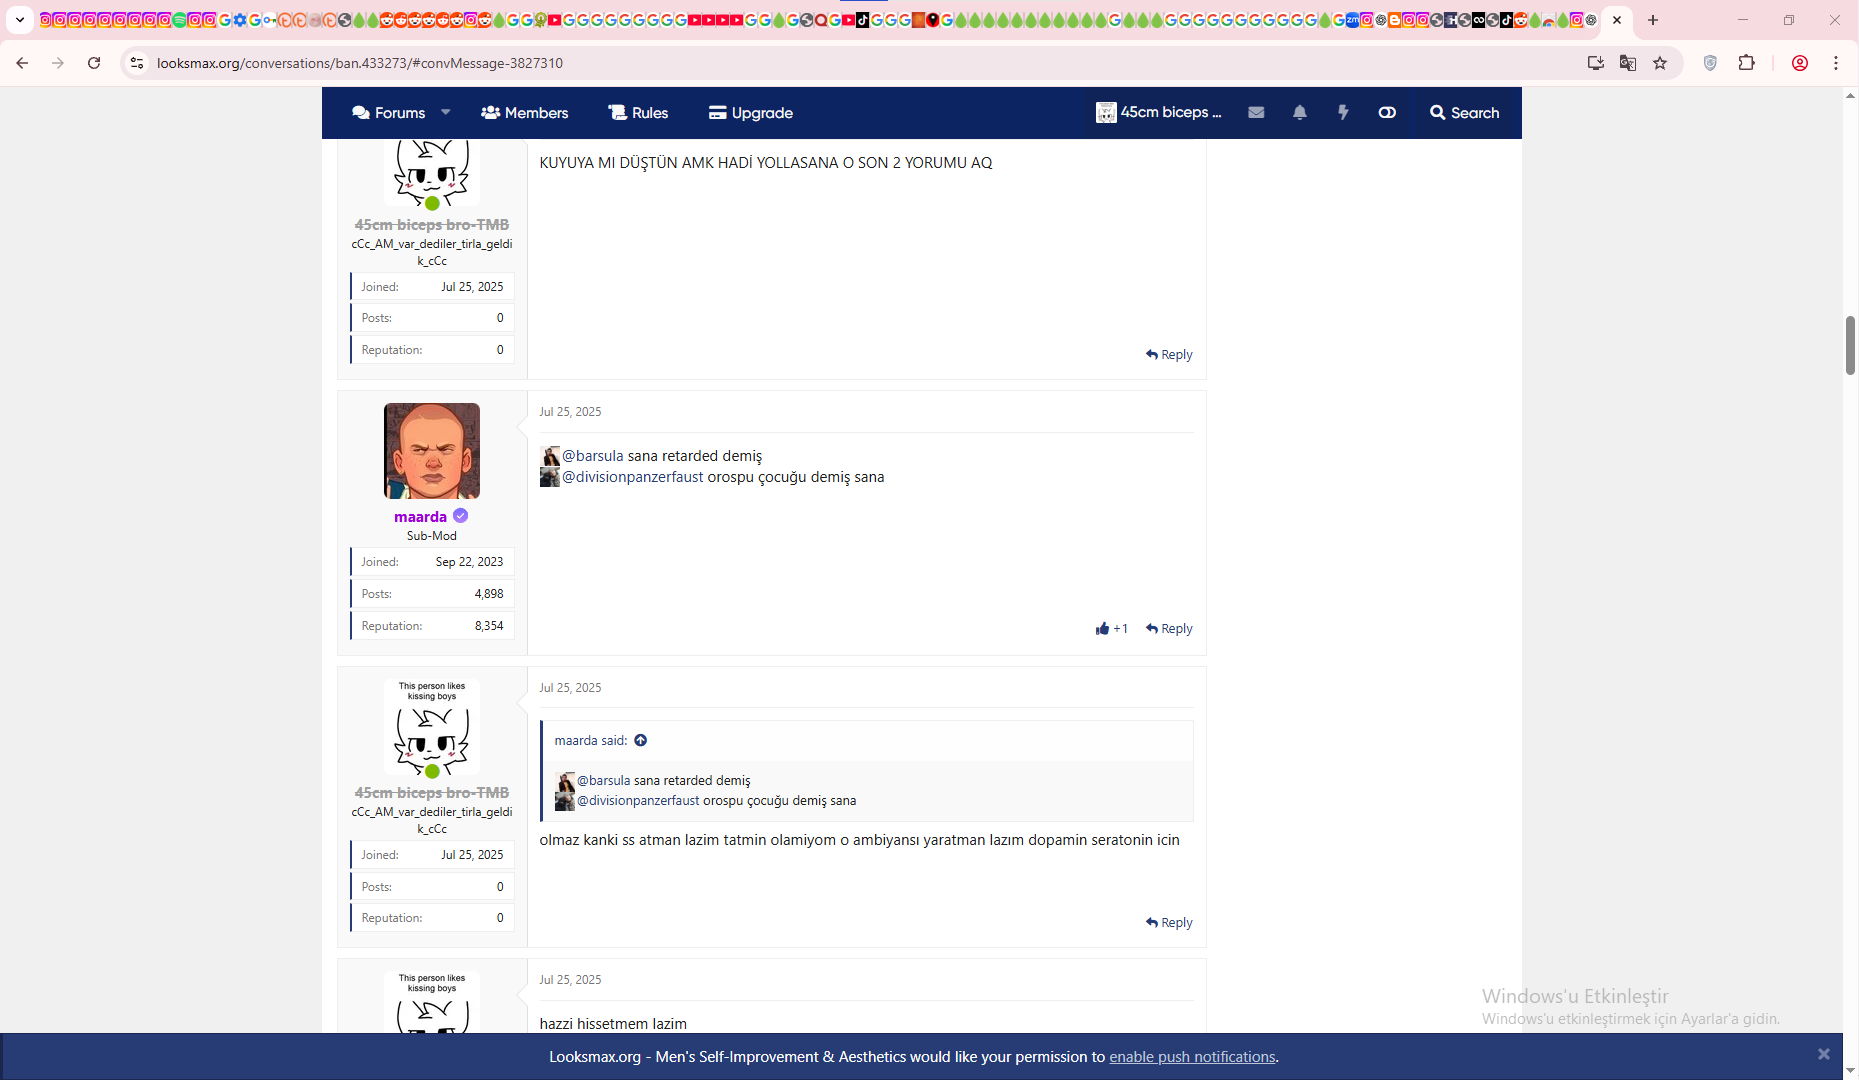Expand the Forums dropdown arrow
The width and height of the screenshot is (1859, 1080).
pos(446,112)
